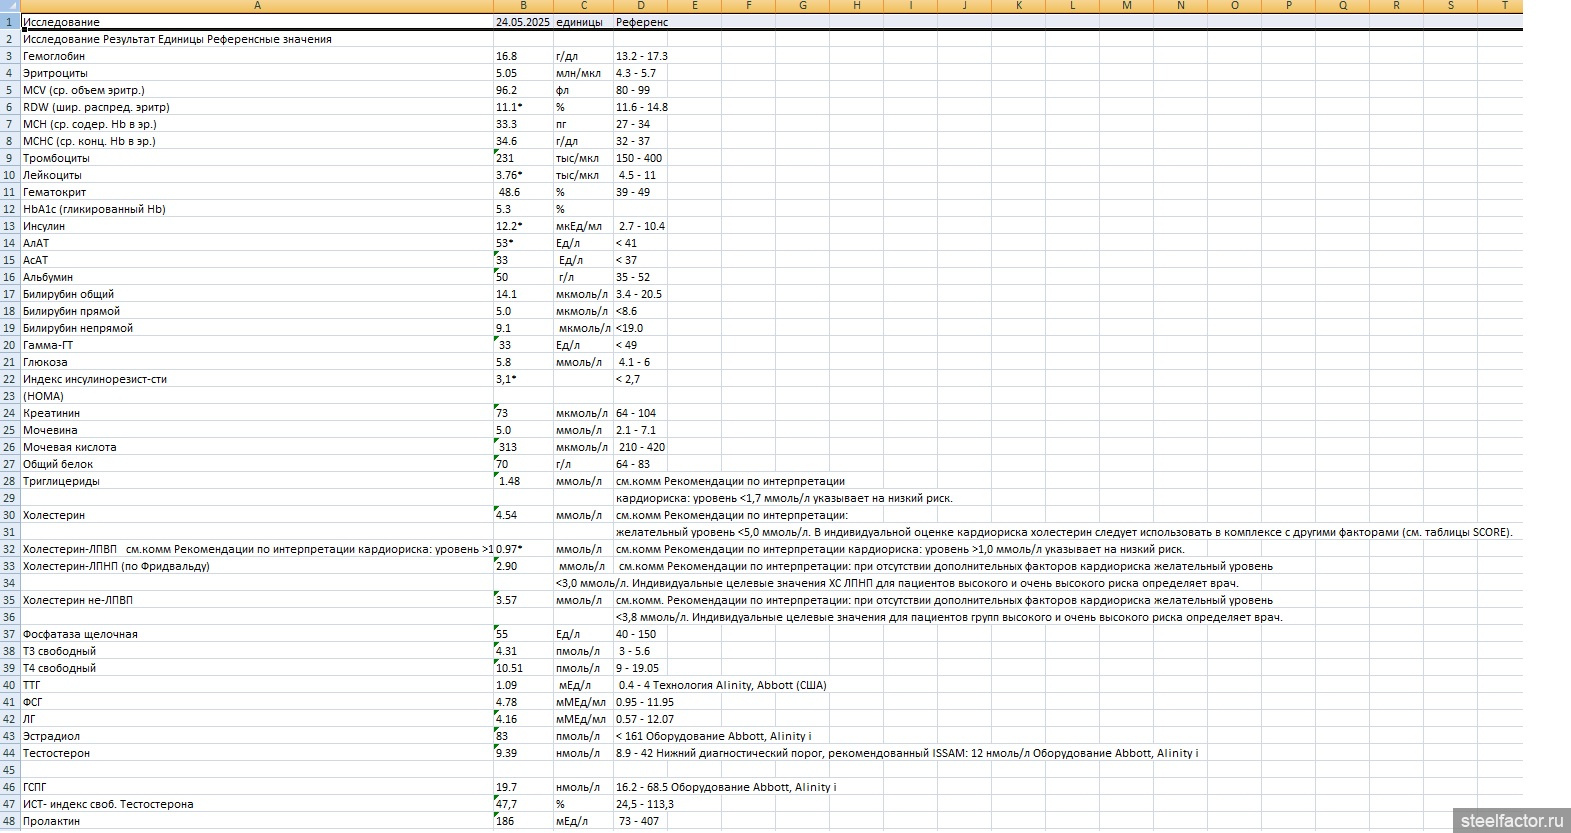Click cell with date 24.05.2025
This screenshot has width=1571, height=833.
(x=523, y=22)
